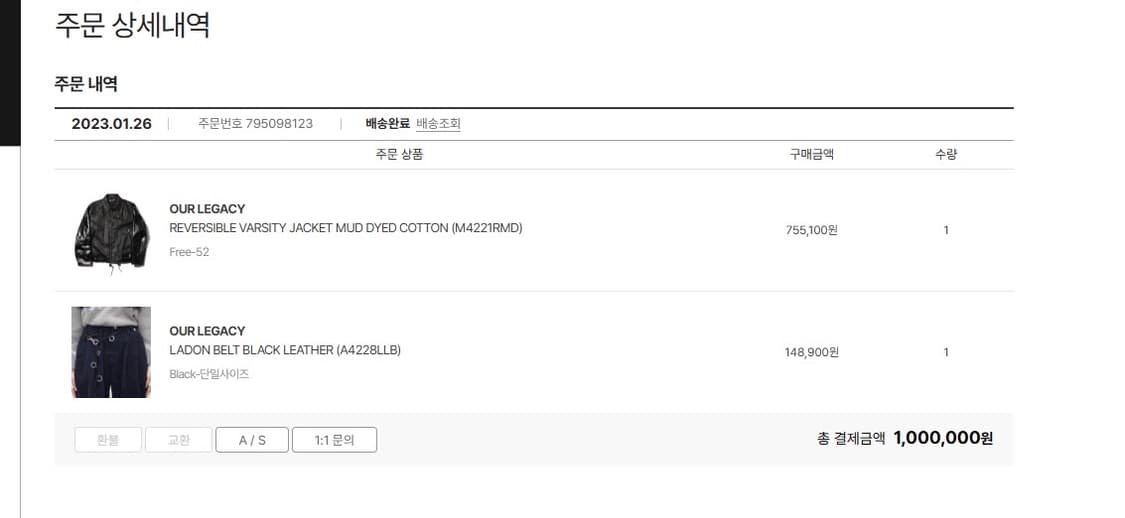Click the belt price 148,900원
1125x518 pixels.
point(811,352)
